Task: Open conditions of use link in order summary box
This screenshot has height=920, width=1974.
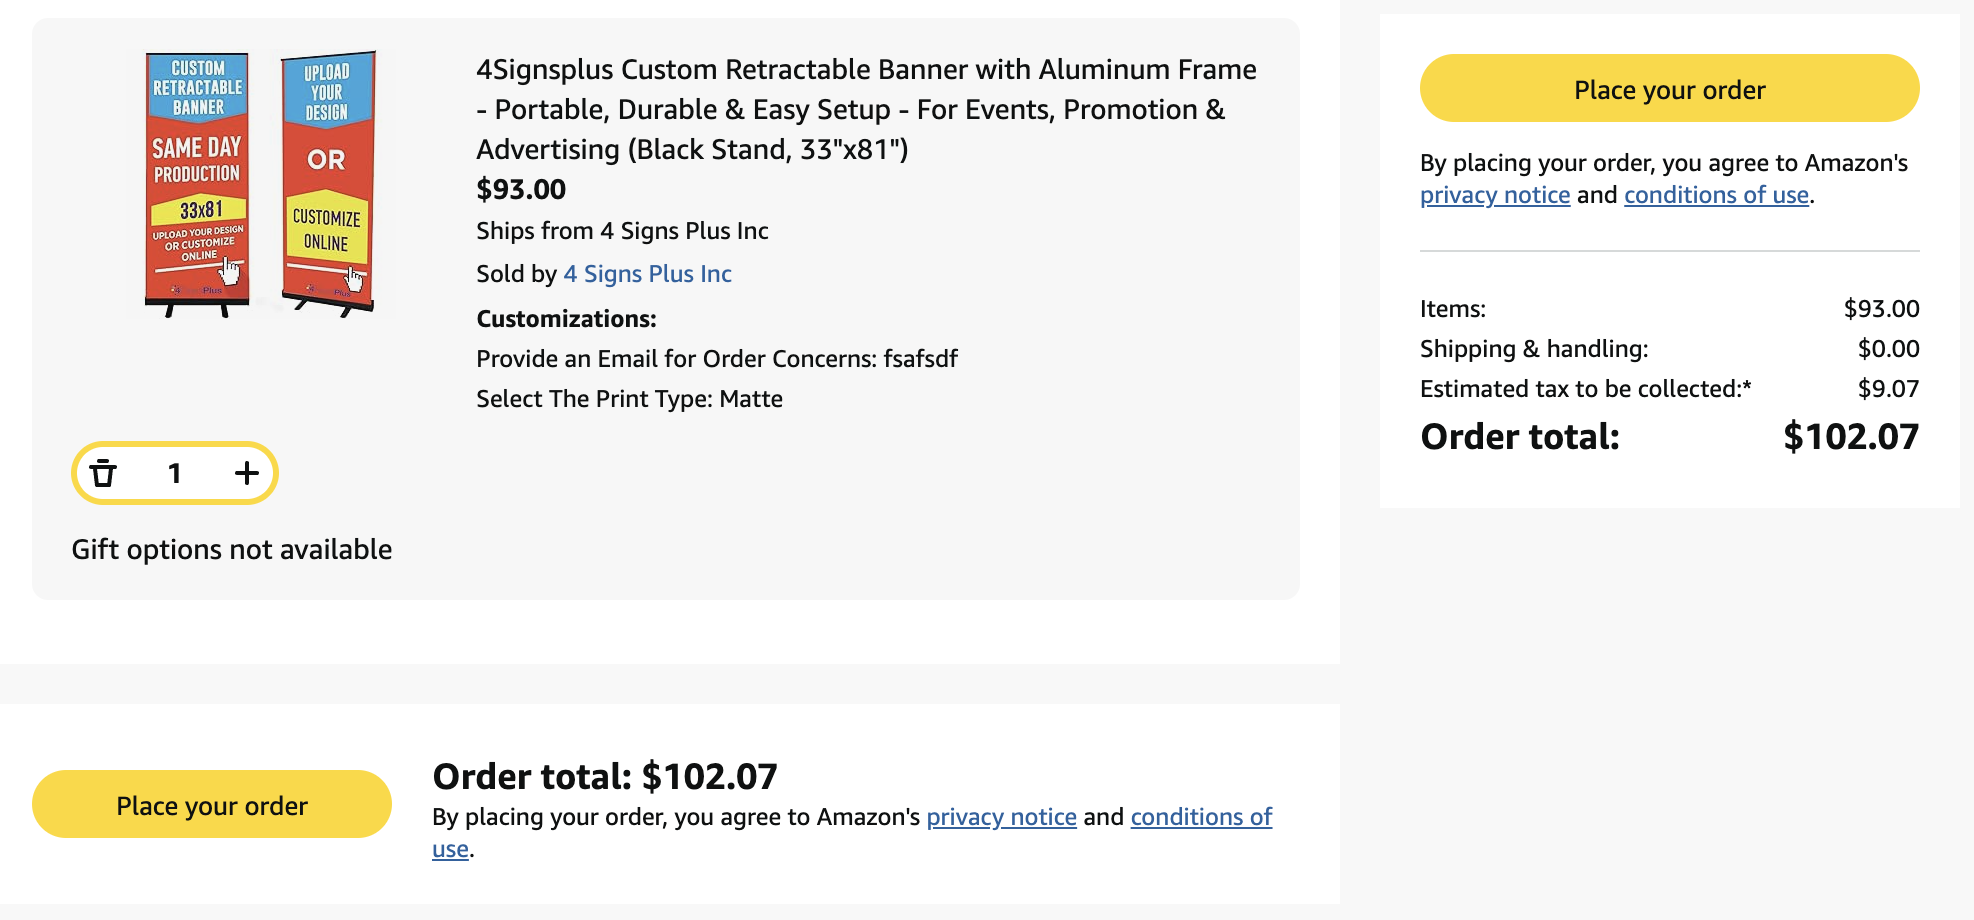Action: [1716, 195]
